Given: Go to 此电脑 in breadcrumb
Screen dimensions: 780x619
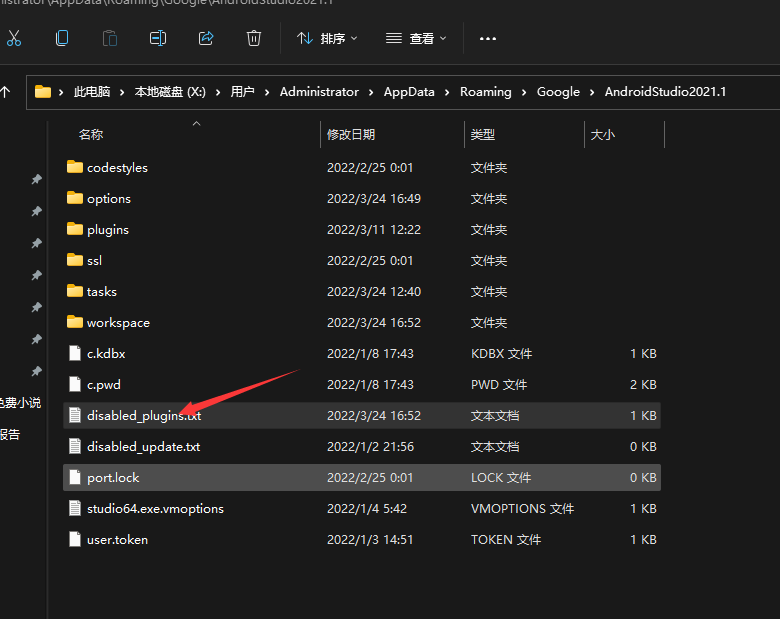Looking at the screenshot, I should (x=92, y=92).
